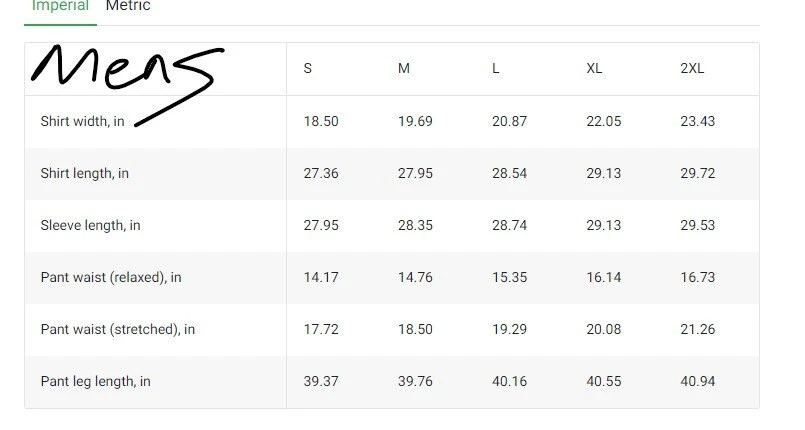
Task: Click the L size column header
Action: [496, 69]
